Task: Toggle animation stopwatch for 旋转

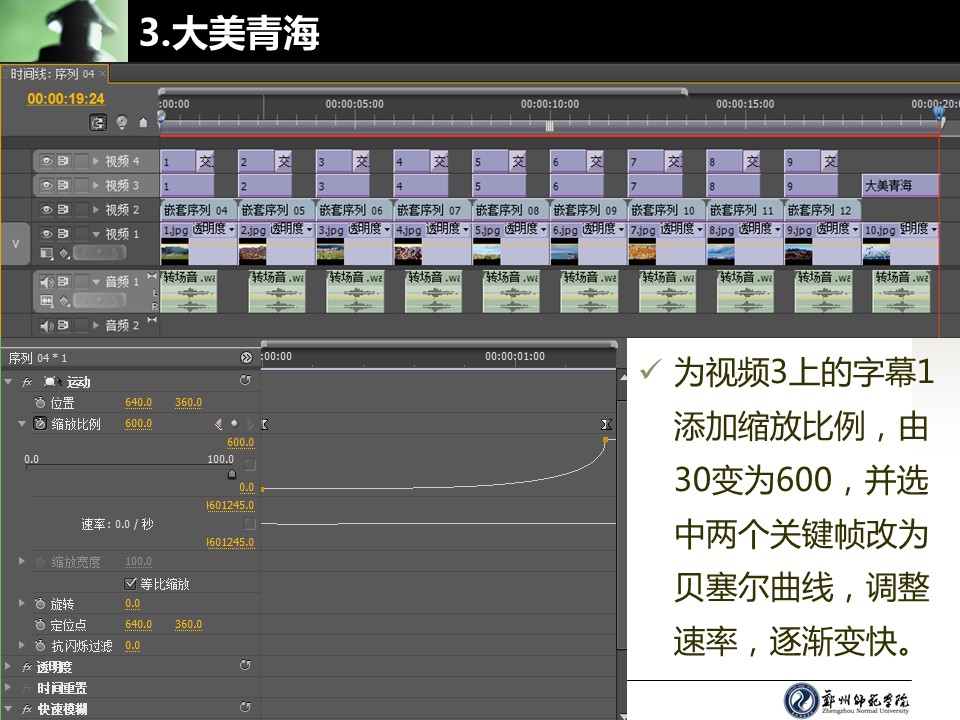Action: point(40,604)
